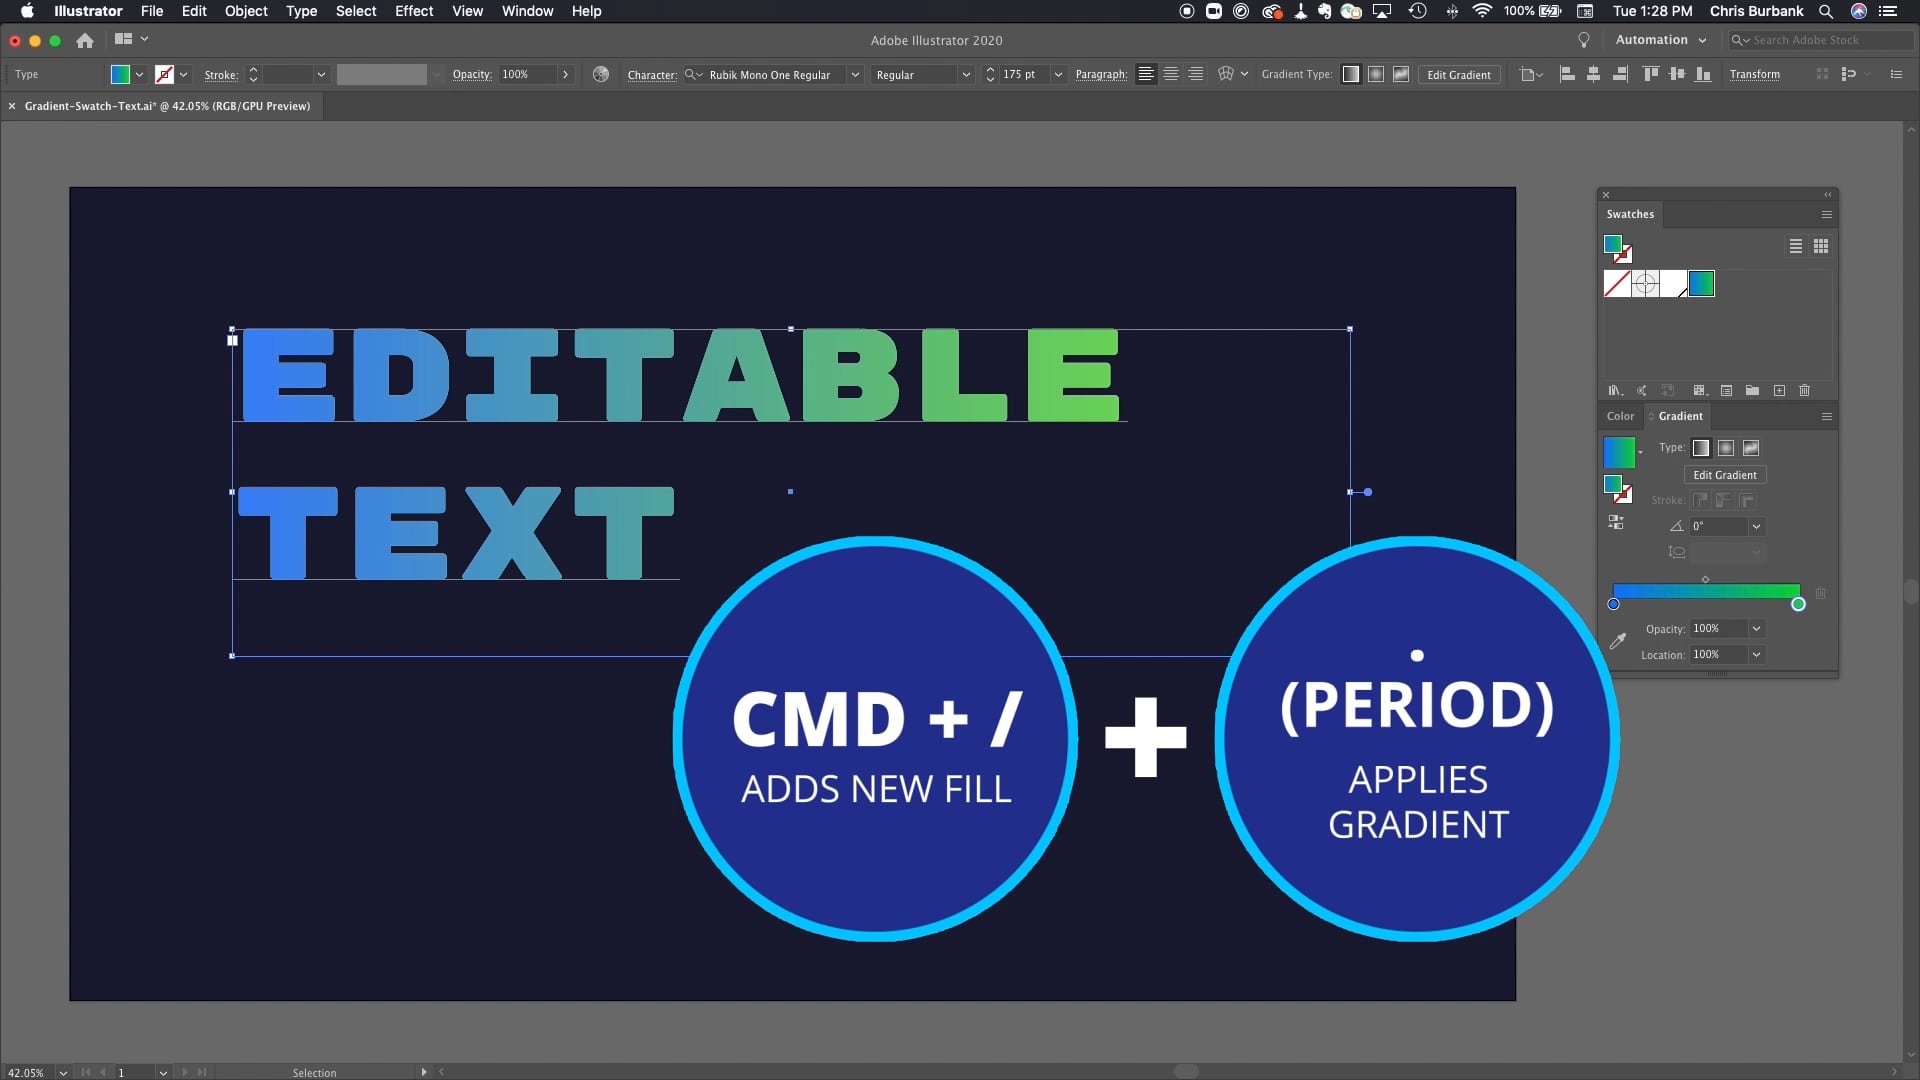1920x1080 pixels.
Task: Click the Recolor Artwork wheel icon
Action: (x=600, y=74)
